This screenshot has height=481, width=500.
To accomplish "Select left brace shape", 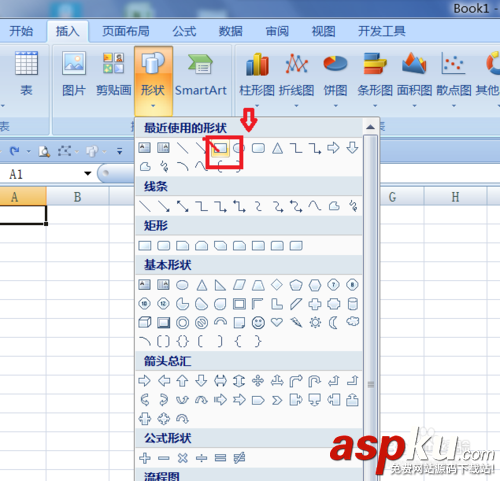I will click(238, 341).
